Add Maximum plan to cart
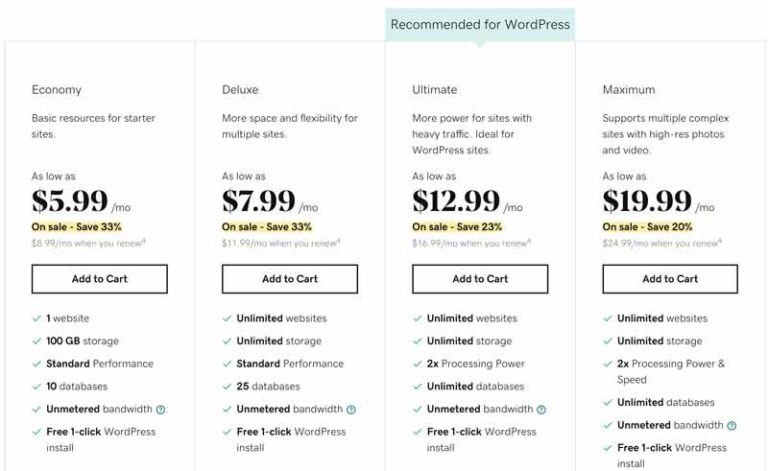The image size is (768, 471). 670,279
